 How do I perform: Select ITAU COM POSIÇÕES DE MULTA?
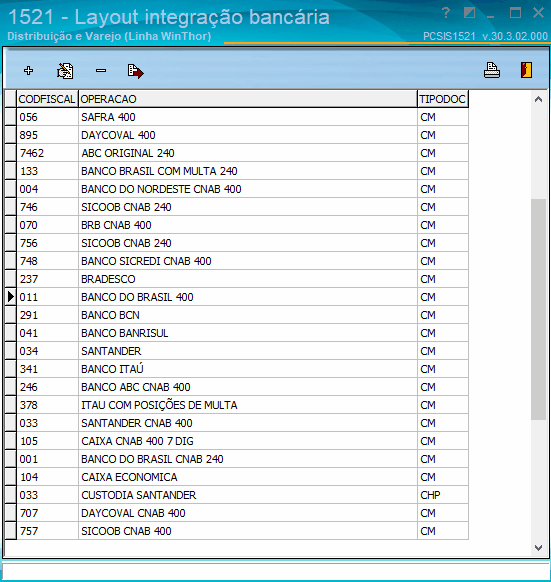point(237,405)
